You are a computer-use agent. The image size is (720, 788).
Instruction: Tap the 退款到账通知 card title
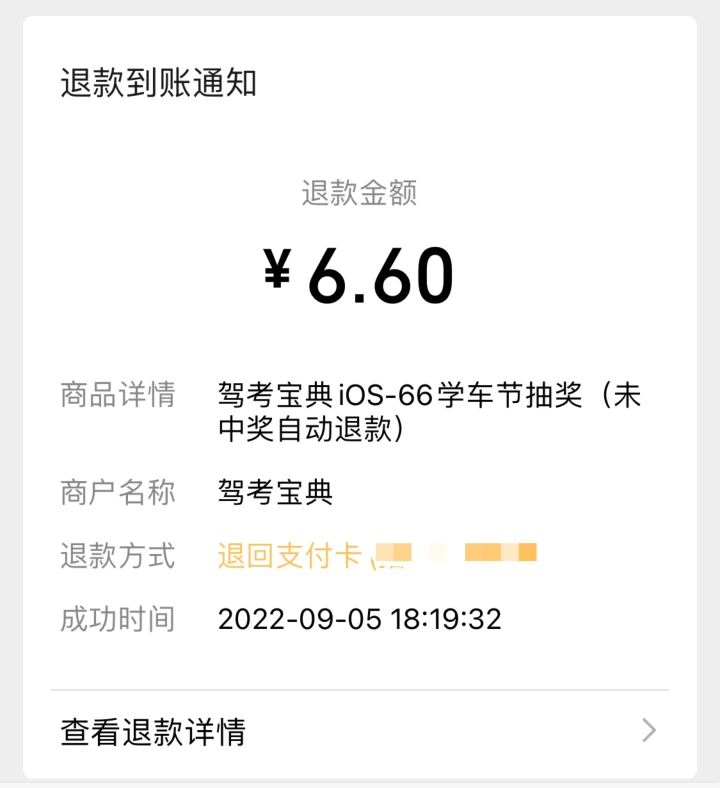click(158, 83)
